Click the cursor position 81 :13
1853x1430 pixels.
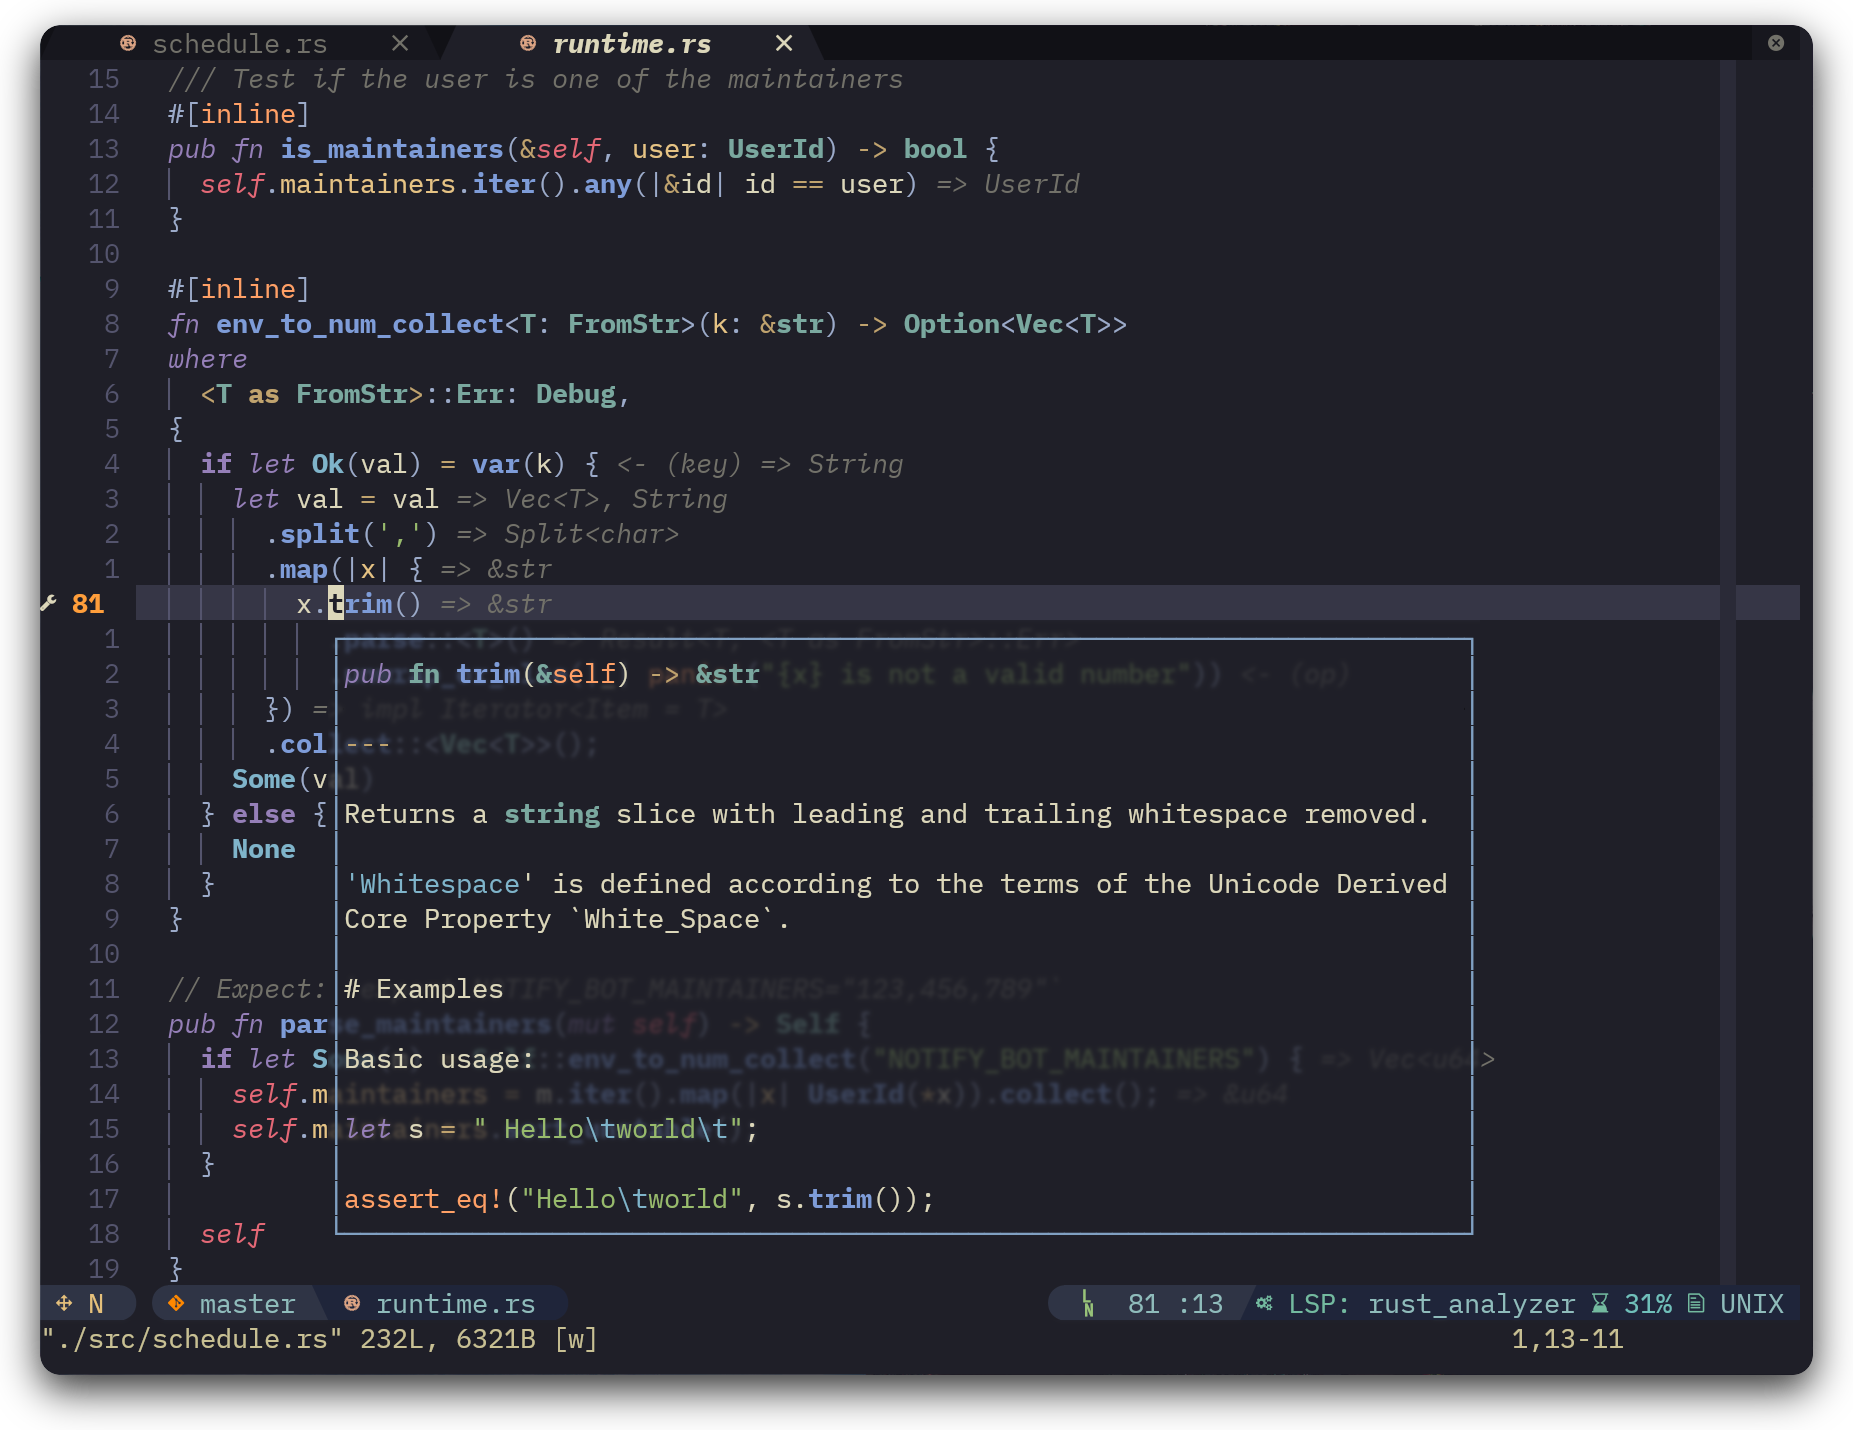[x=1175, y=1304]
